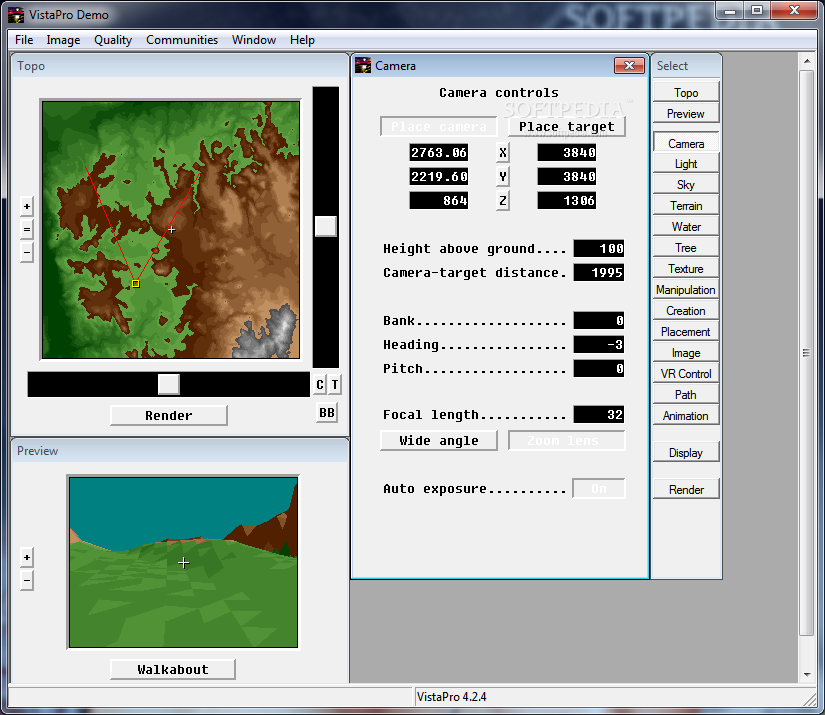This screenshot has width=825, height=715.
Task: Click the Pitch value field
Action: (599, 368)
